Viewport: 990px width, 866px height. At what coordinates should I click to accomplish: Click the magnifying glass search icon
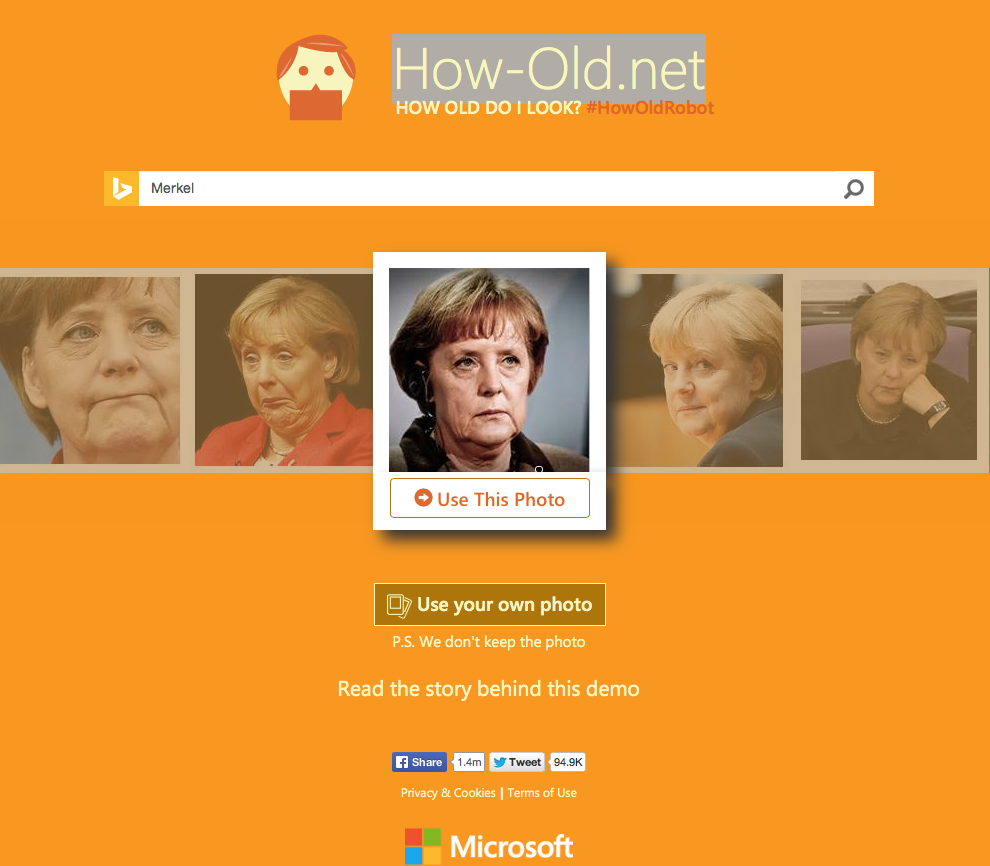click(854, 188)
